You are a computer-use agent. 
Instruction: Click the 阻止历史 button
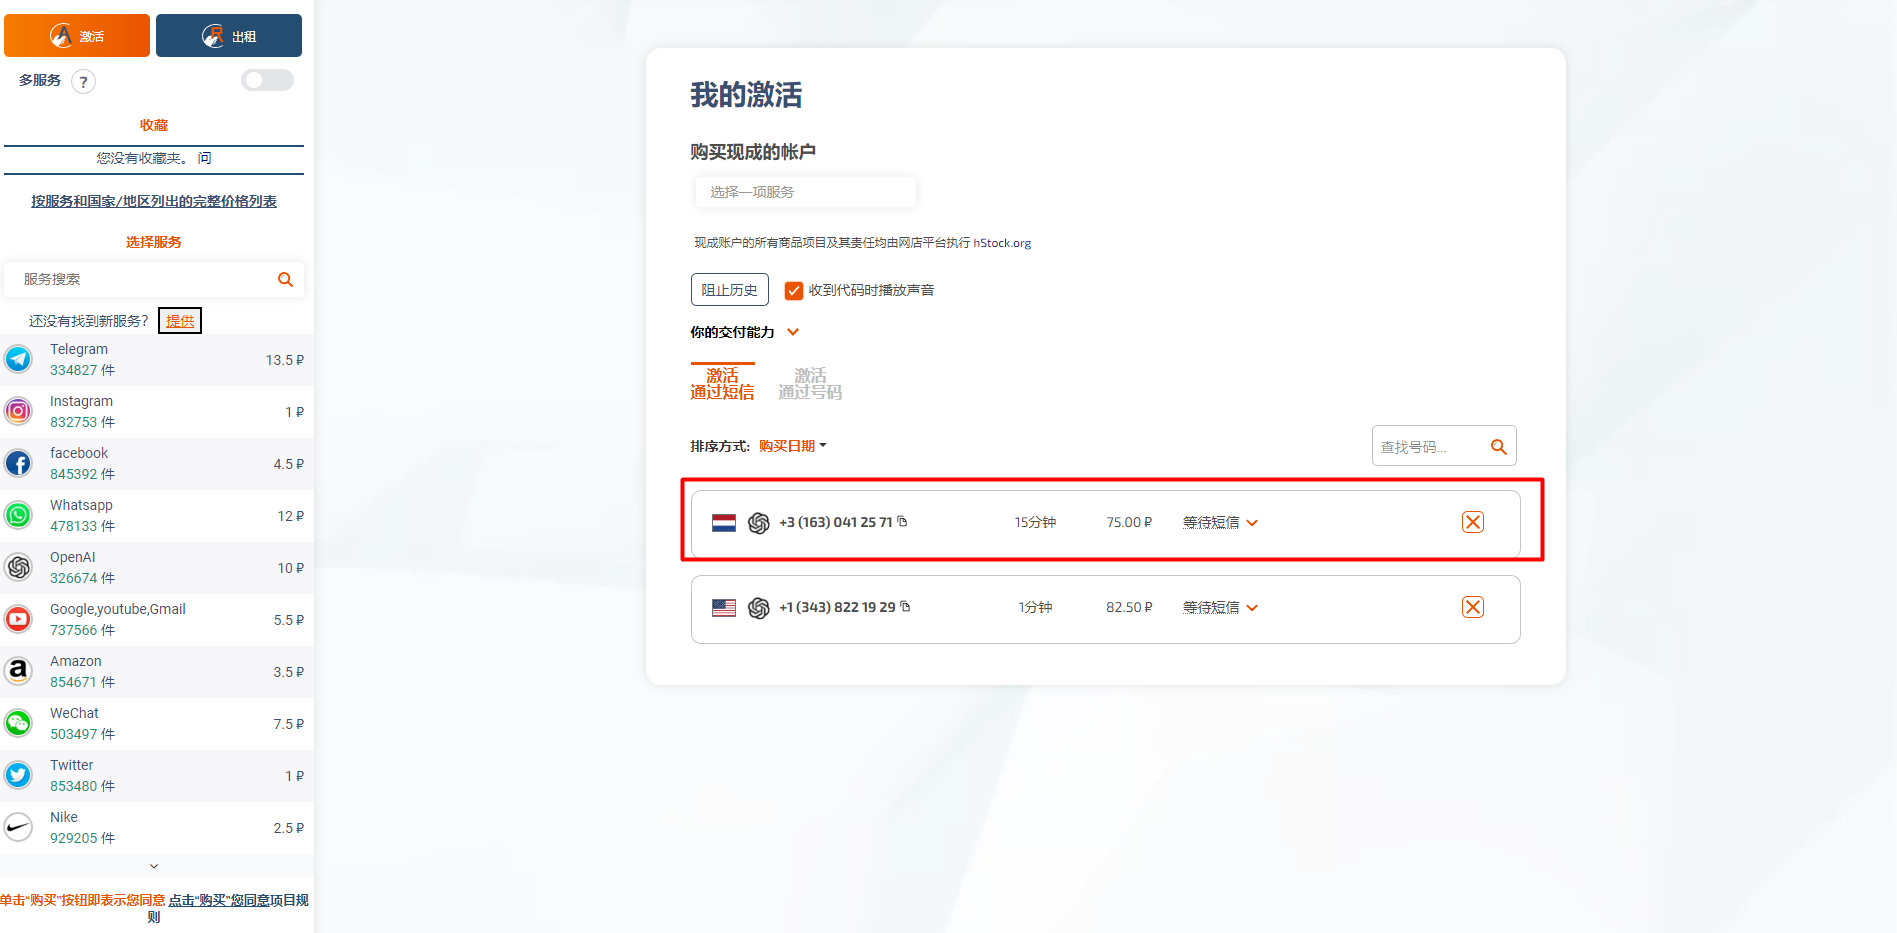click(730, 290)
